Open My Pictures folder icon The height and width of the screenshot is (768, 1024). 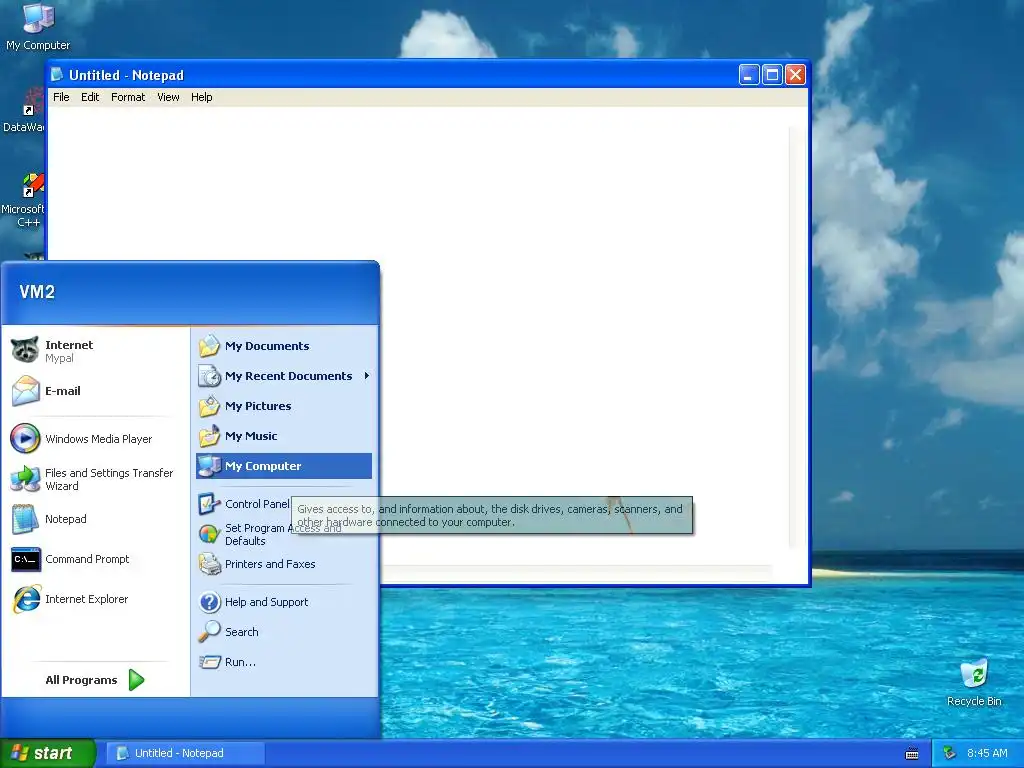(209, 406)
